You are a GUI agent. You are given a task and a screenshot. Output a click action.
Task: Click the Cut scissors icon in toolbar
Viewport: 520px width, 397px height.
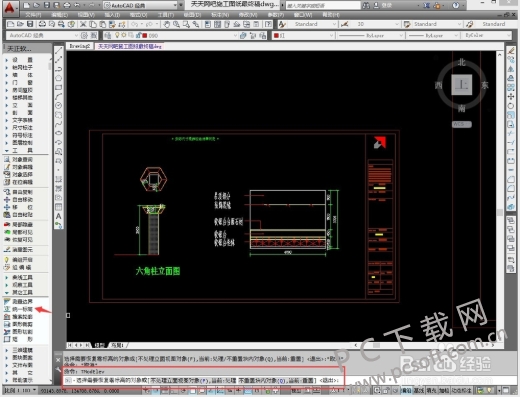pos(83,24)
